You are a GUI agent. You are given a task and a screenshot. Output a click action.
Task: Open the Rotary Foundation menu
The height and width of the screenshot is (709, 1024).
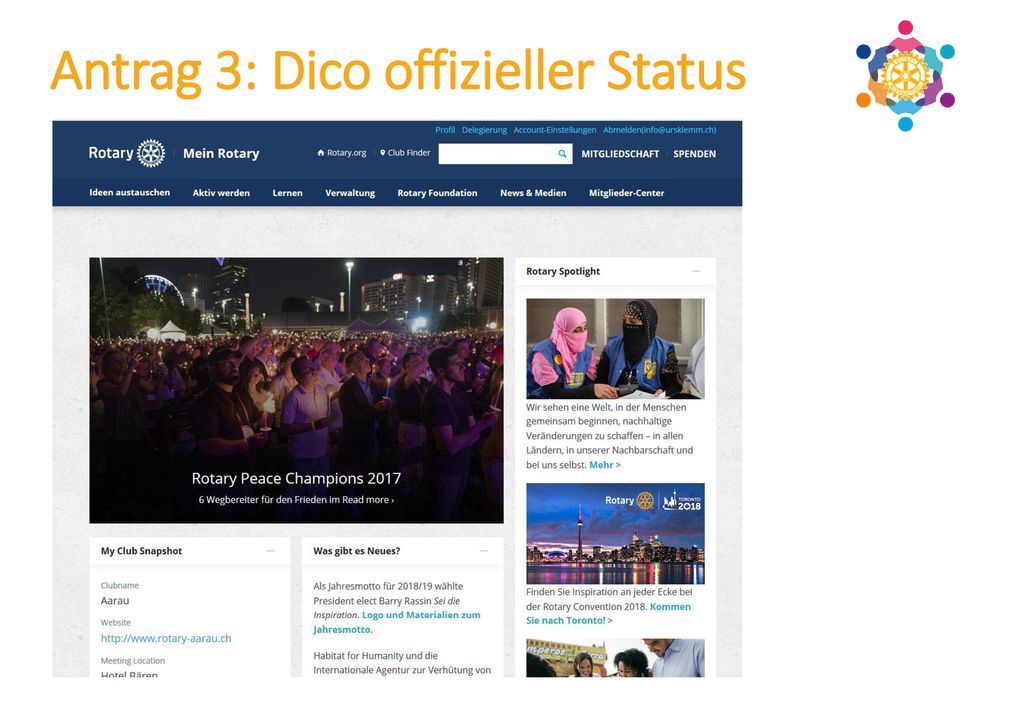tap(437, 193)
